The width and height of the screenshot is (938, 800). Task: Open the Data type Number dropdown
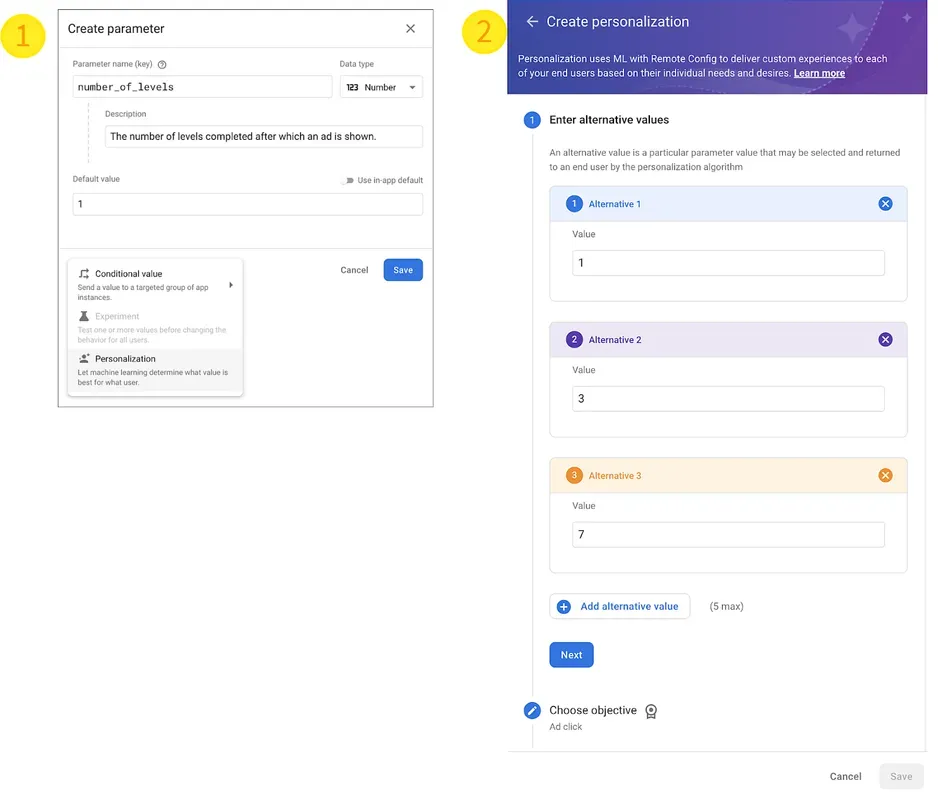pyautogui.click(x=381, y=87)
